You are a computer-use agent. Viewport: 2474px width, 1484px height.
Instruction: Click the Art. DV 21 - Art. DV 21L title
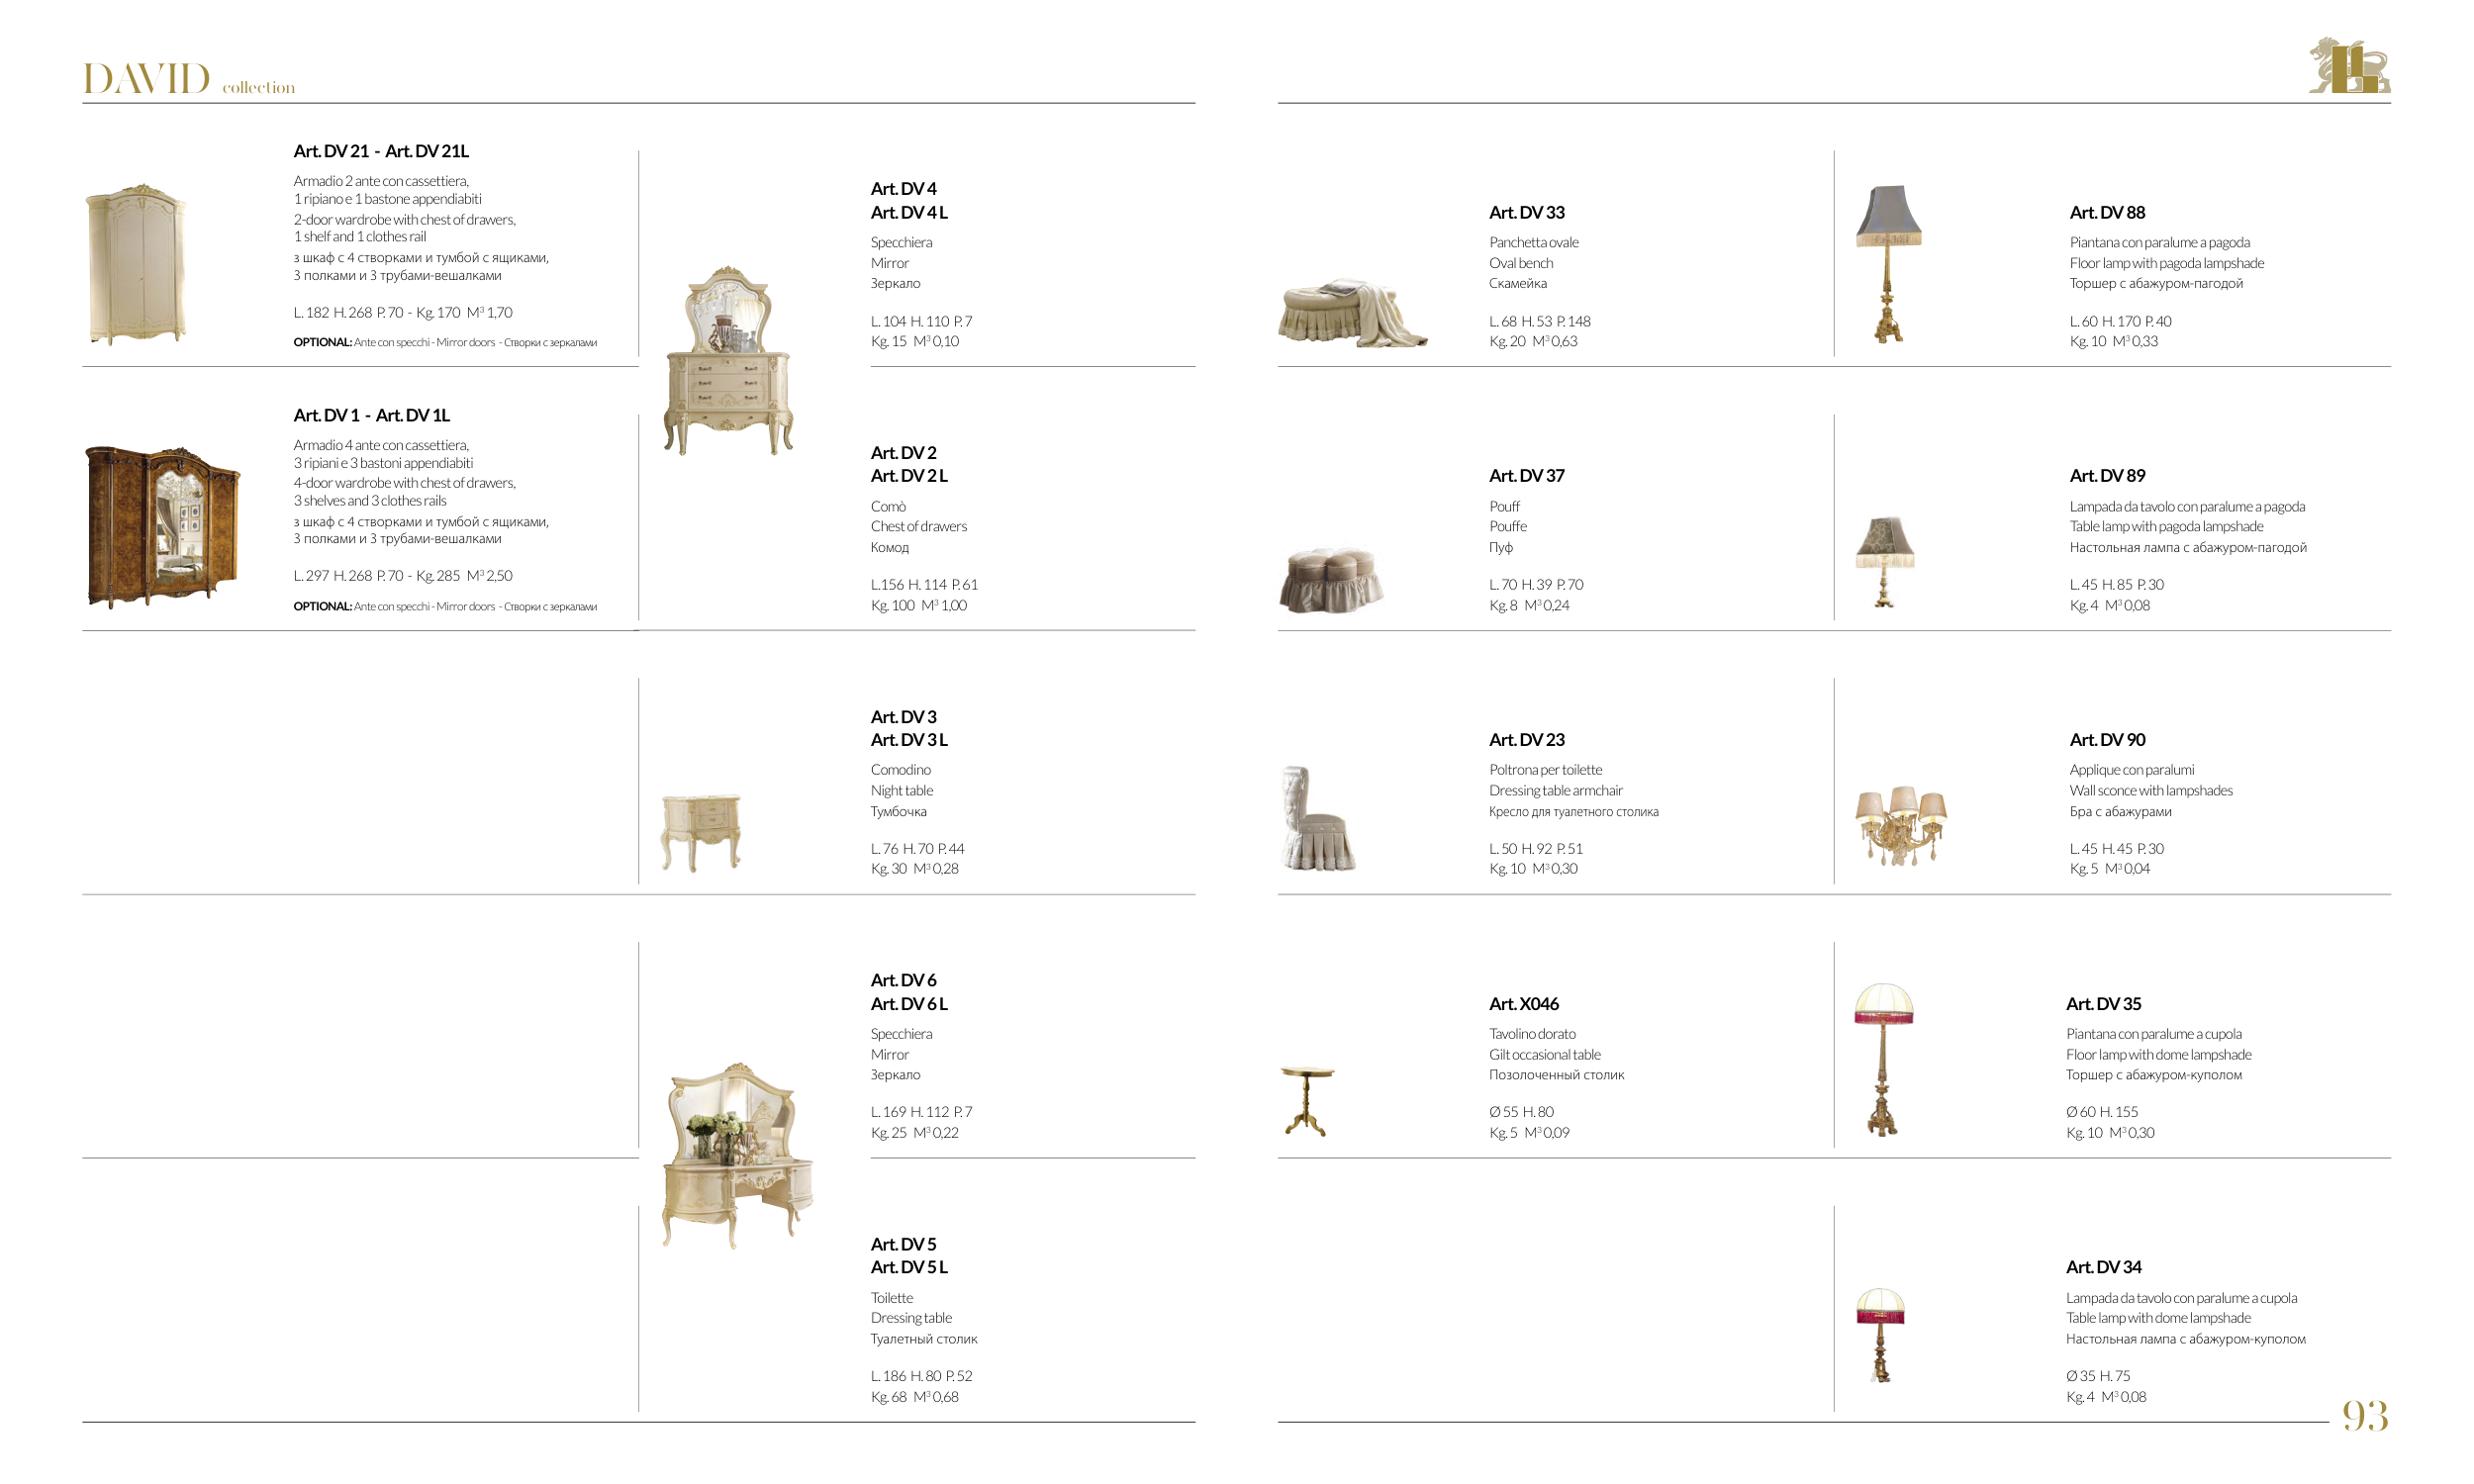(x=380, y=151)
